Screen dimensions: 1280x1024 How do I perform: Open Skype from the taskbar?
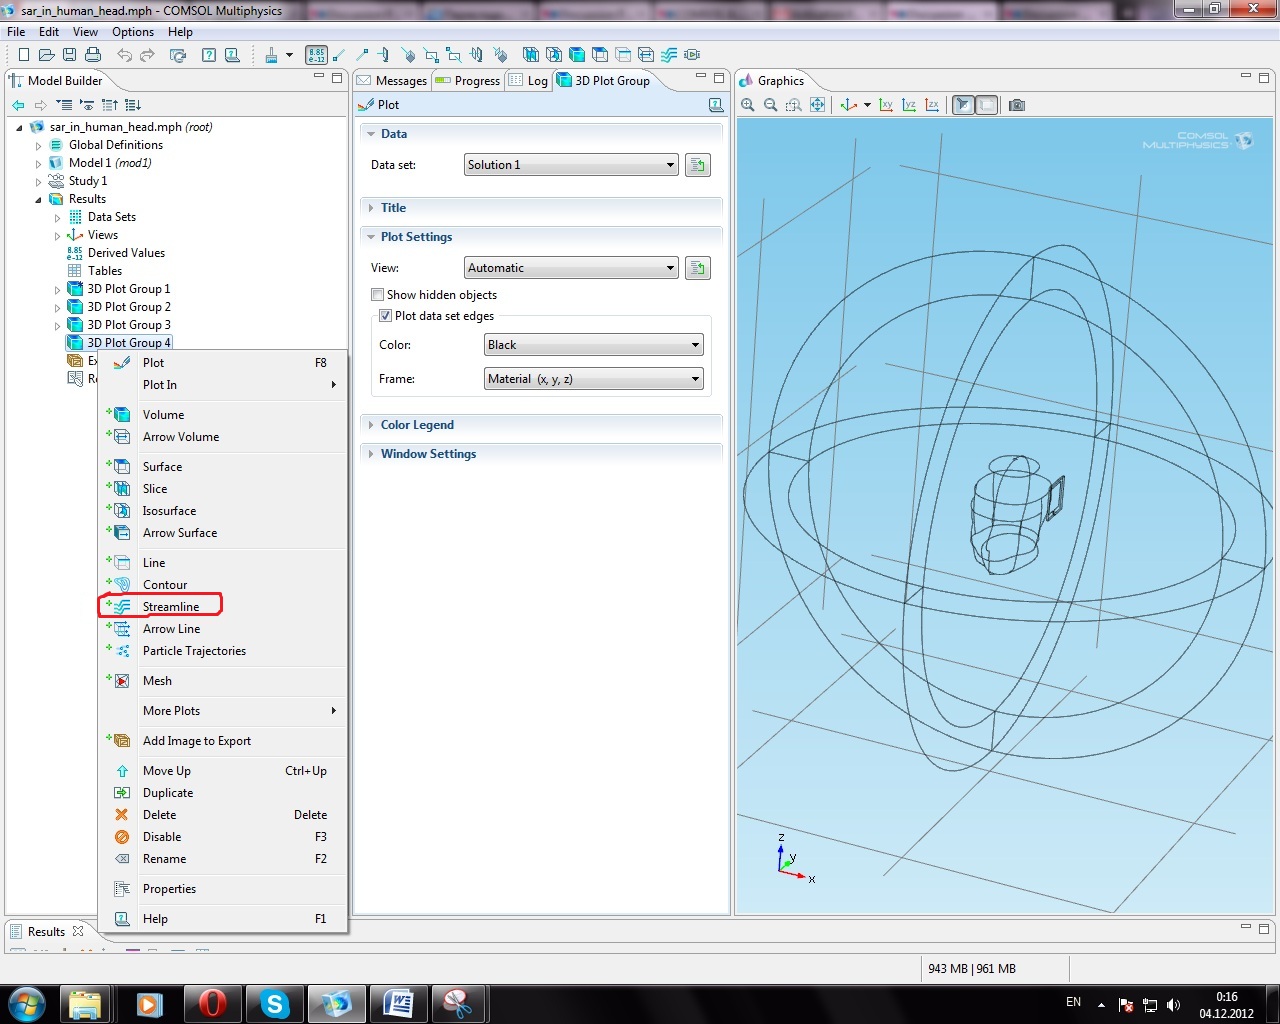click(x=274, y=1003)
